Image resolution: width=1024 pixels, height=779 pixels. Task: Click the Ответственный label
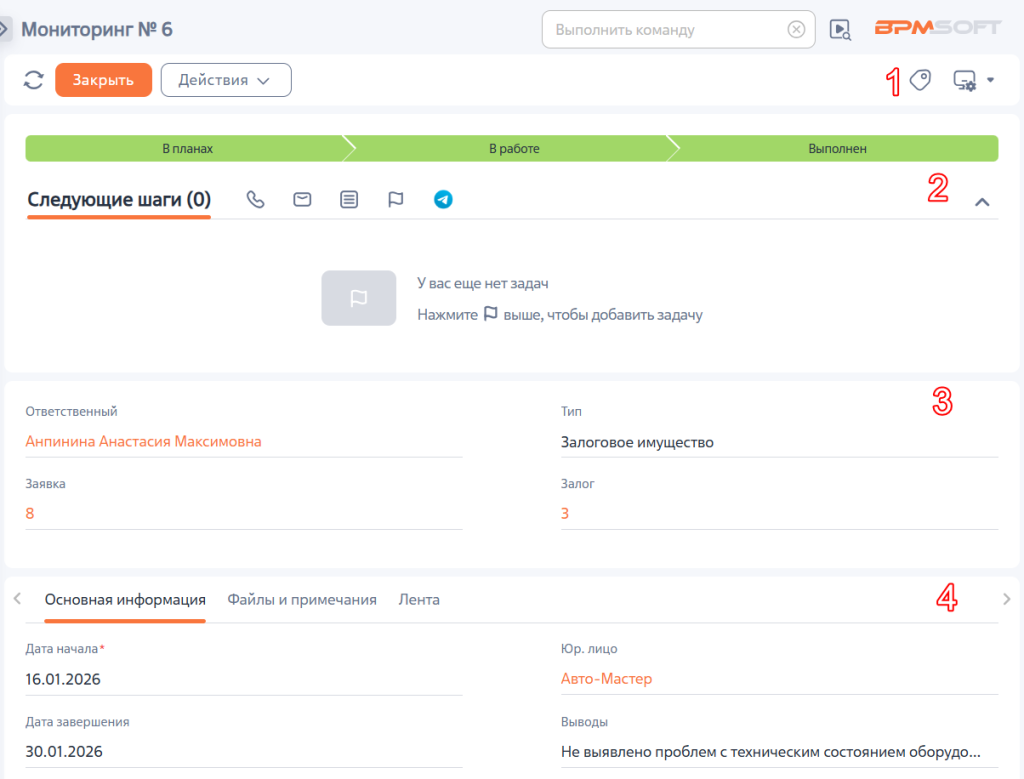coord(71,411)
